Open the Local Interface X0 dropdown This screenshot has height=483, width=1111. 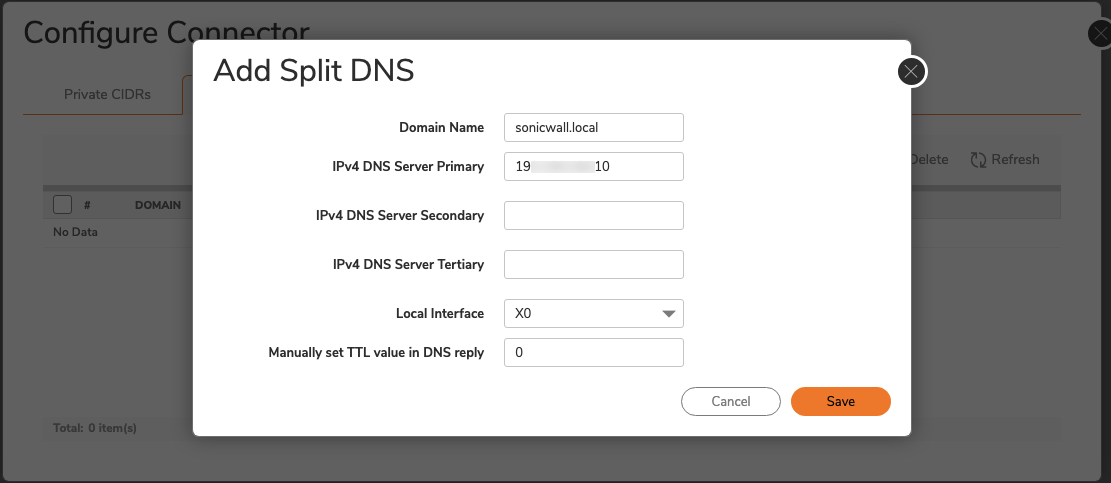tap(580, 314)
